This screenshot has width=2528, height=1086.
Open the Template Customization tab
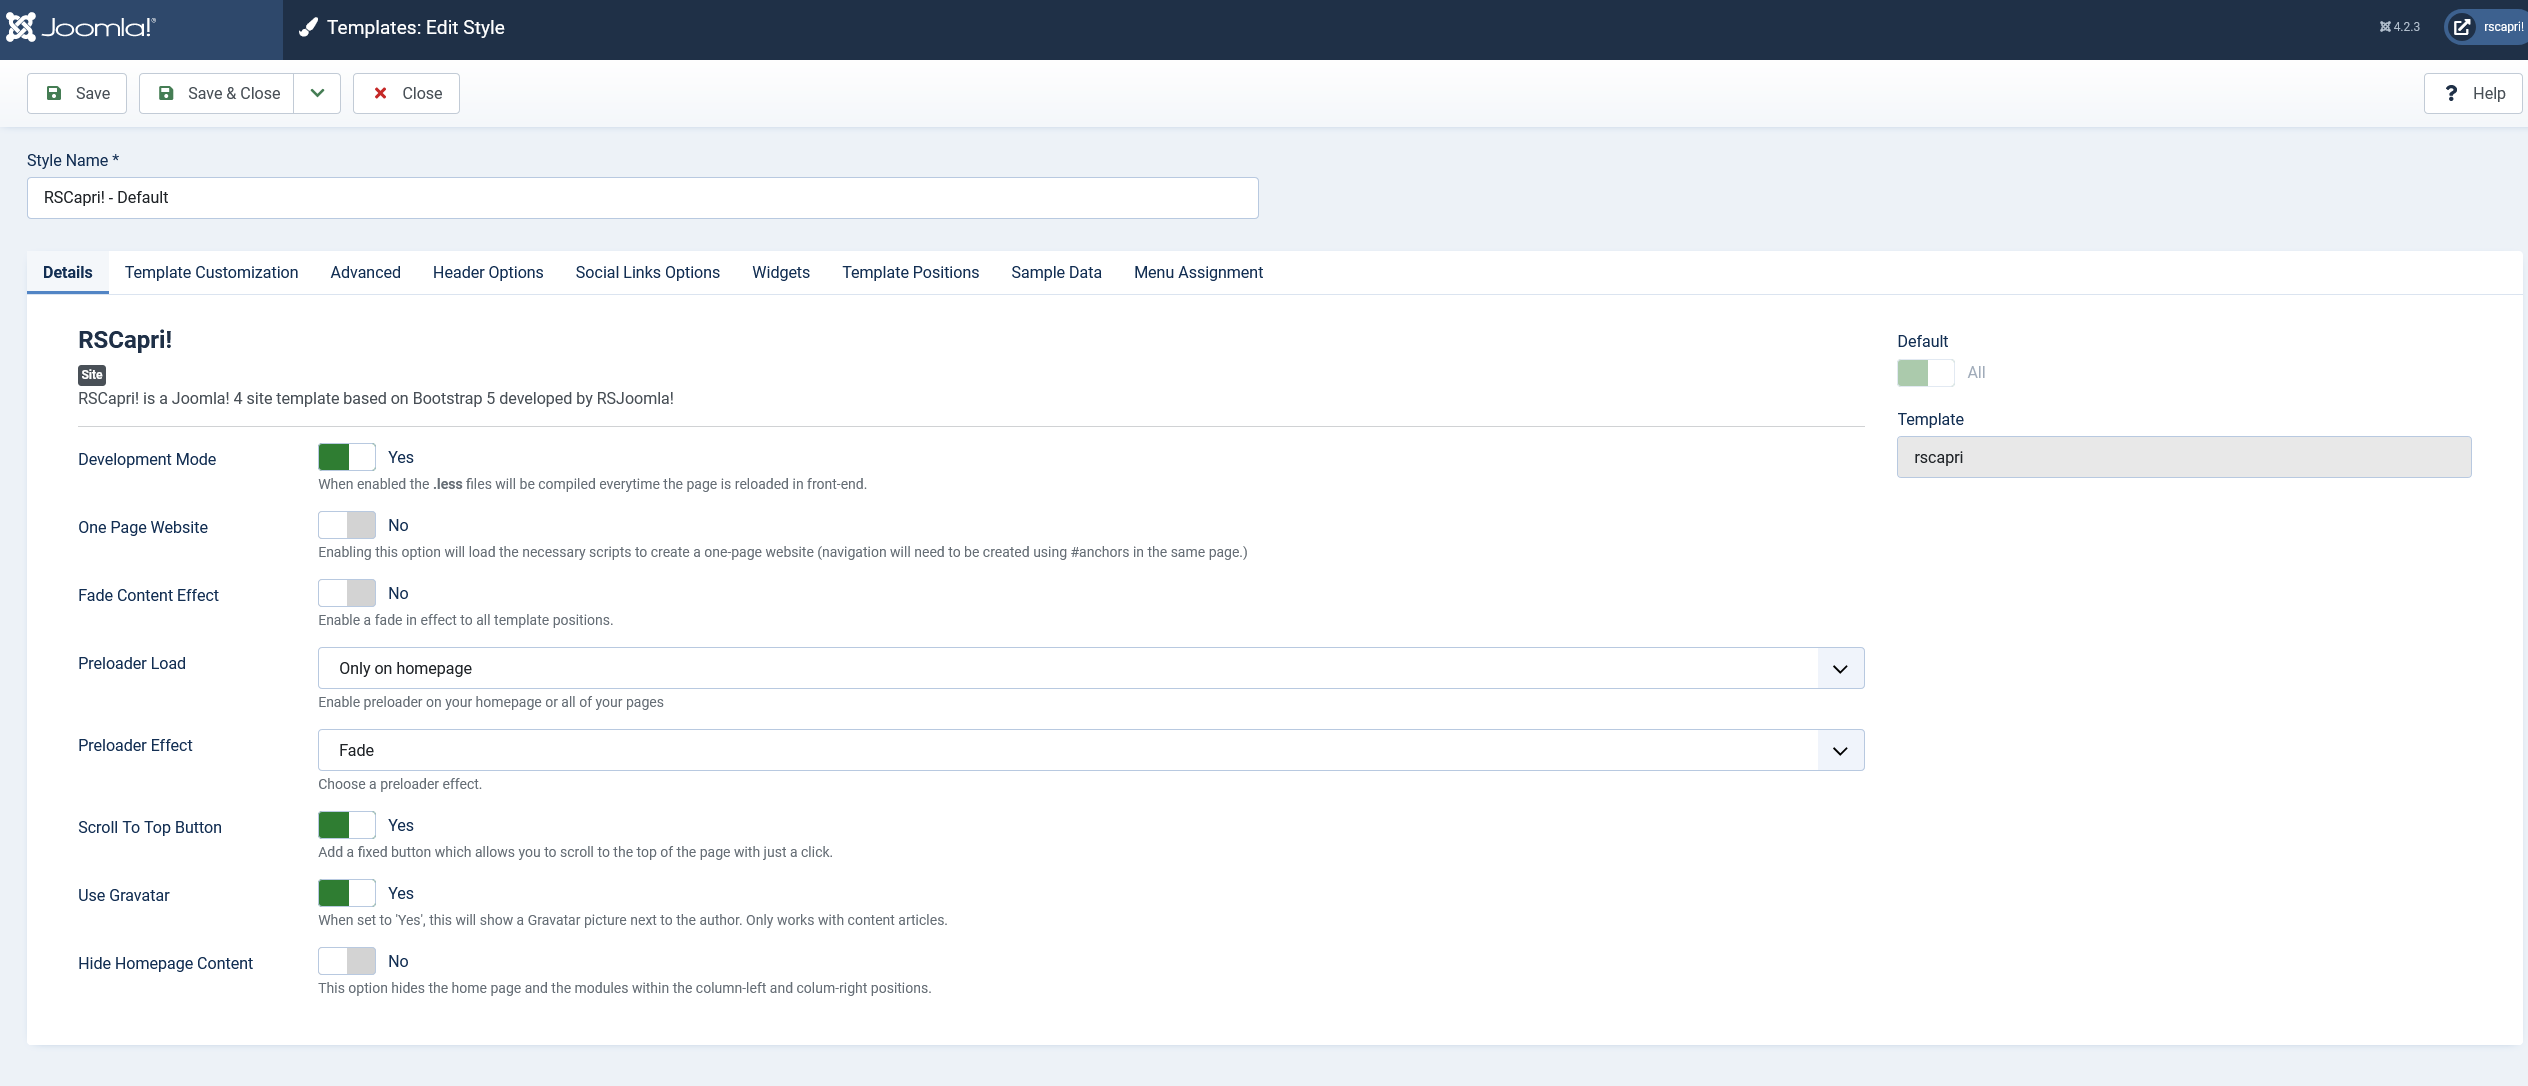[x=212, y=272]
